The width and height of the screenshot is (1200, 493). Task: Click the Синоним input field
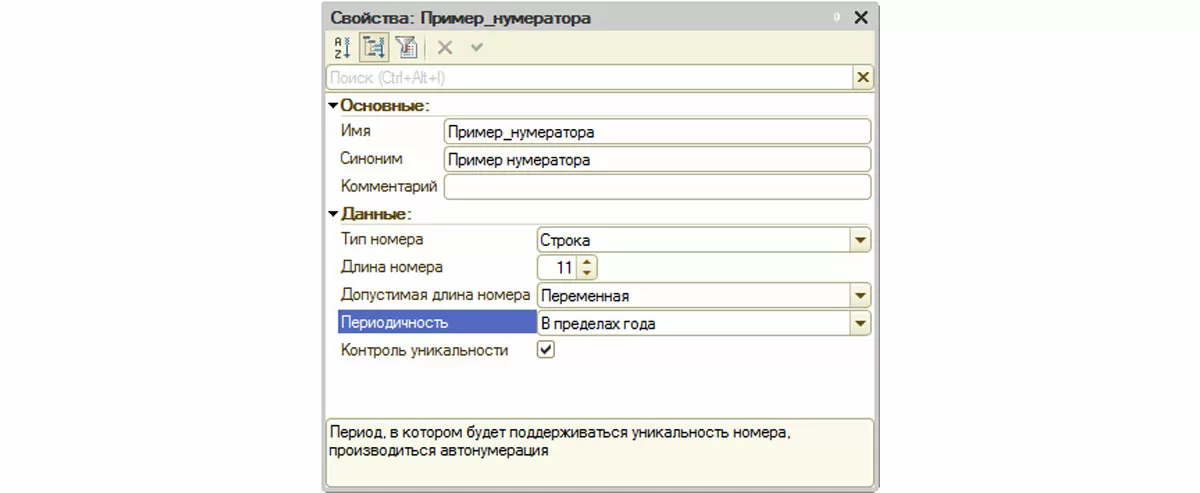[656, 159]
